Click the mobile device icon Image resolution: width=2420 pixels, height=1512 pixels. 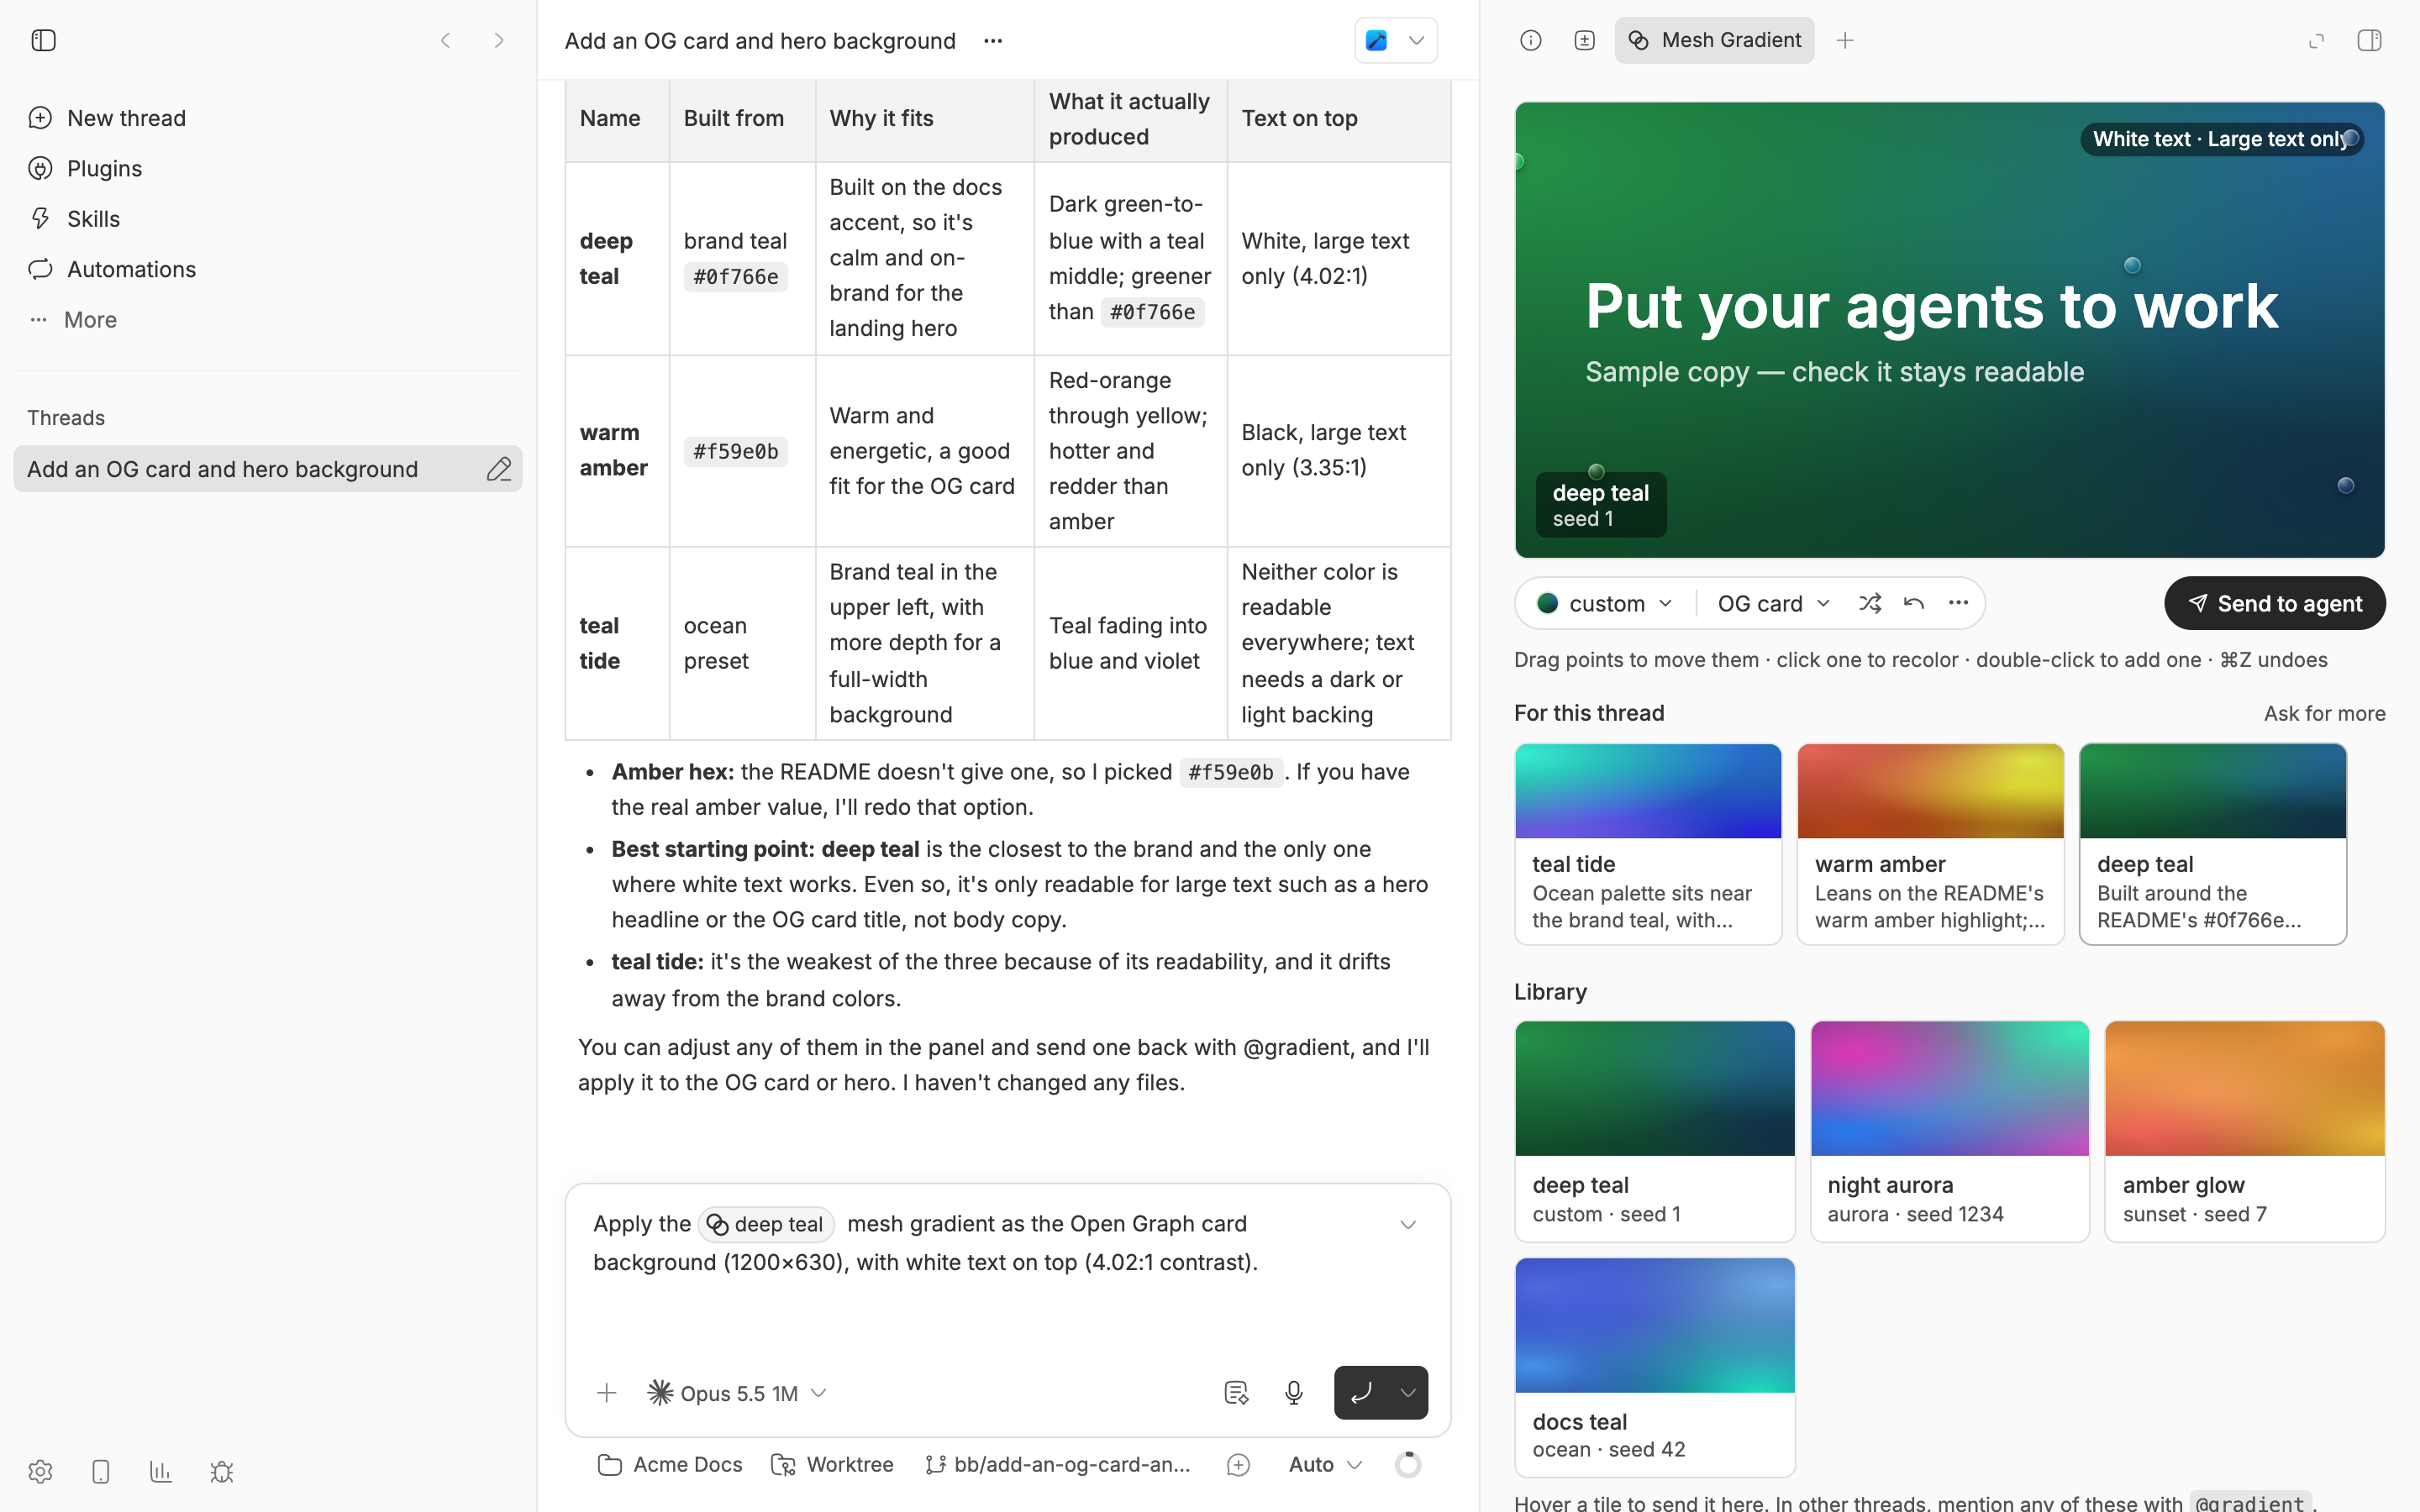tap(100, 1471)
